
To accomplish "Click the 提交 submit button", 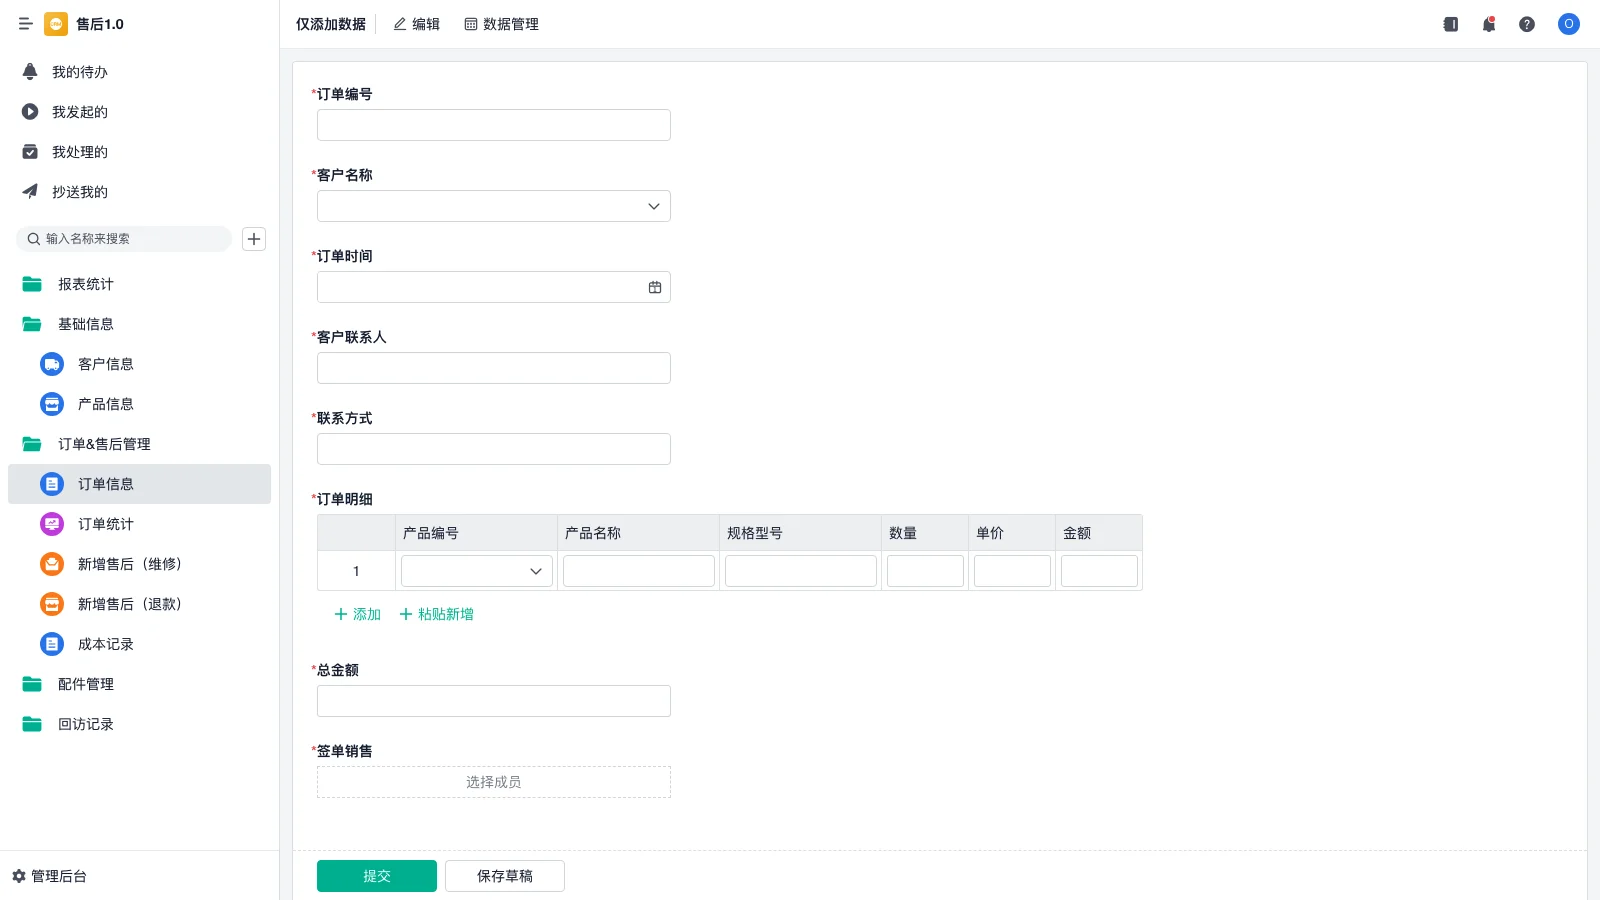I will point(376,875).
